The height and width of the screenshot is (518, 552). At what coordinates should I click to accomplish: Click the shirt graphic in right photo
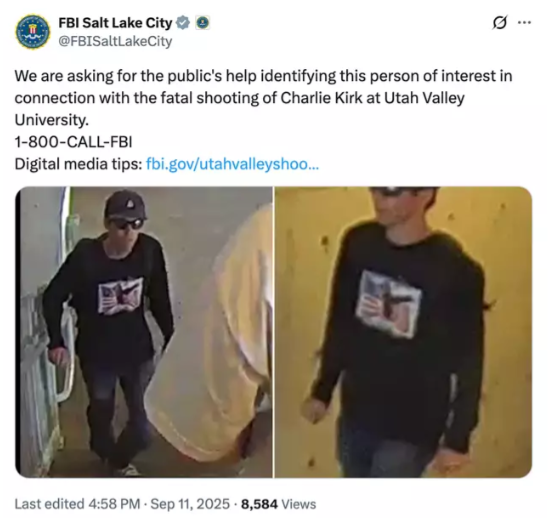(x=389, y=304)
